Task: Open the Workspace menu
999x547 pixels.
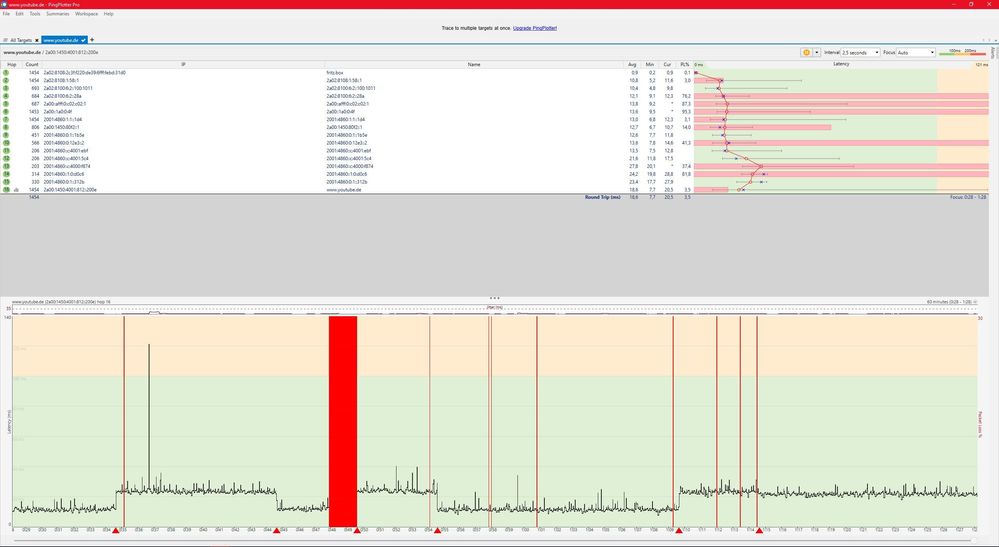Action: click(87, 13)
